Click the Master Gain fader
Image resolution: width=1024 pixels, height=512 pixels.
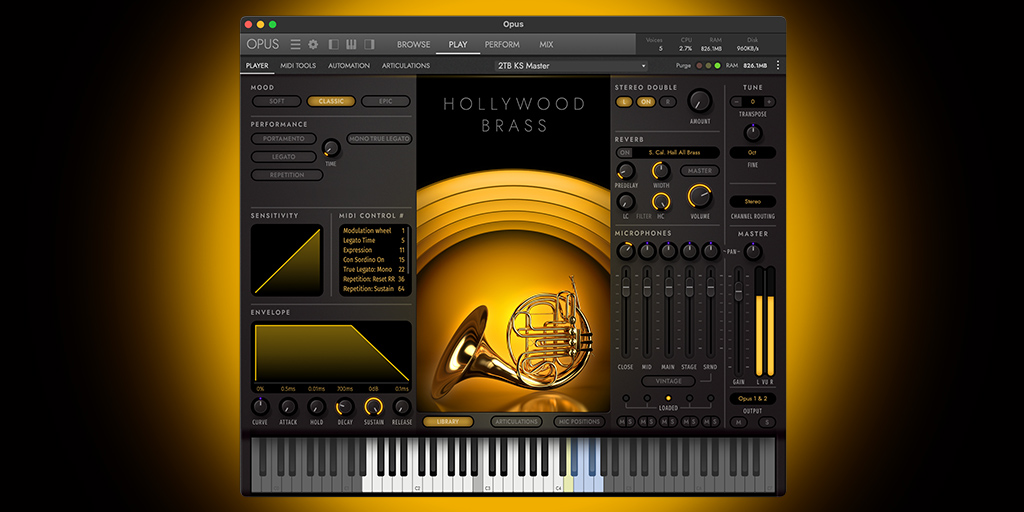(x=739, y=292)
